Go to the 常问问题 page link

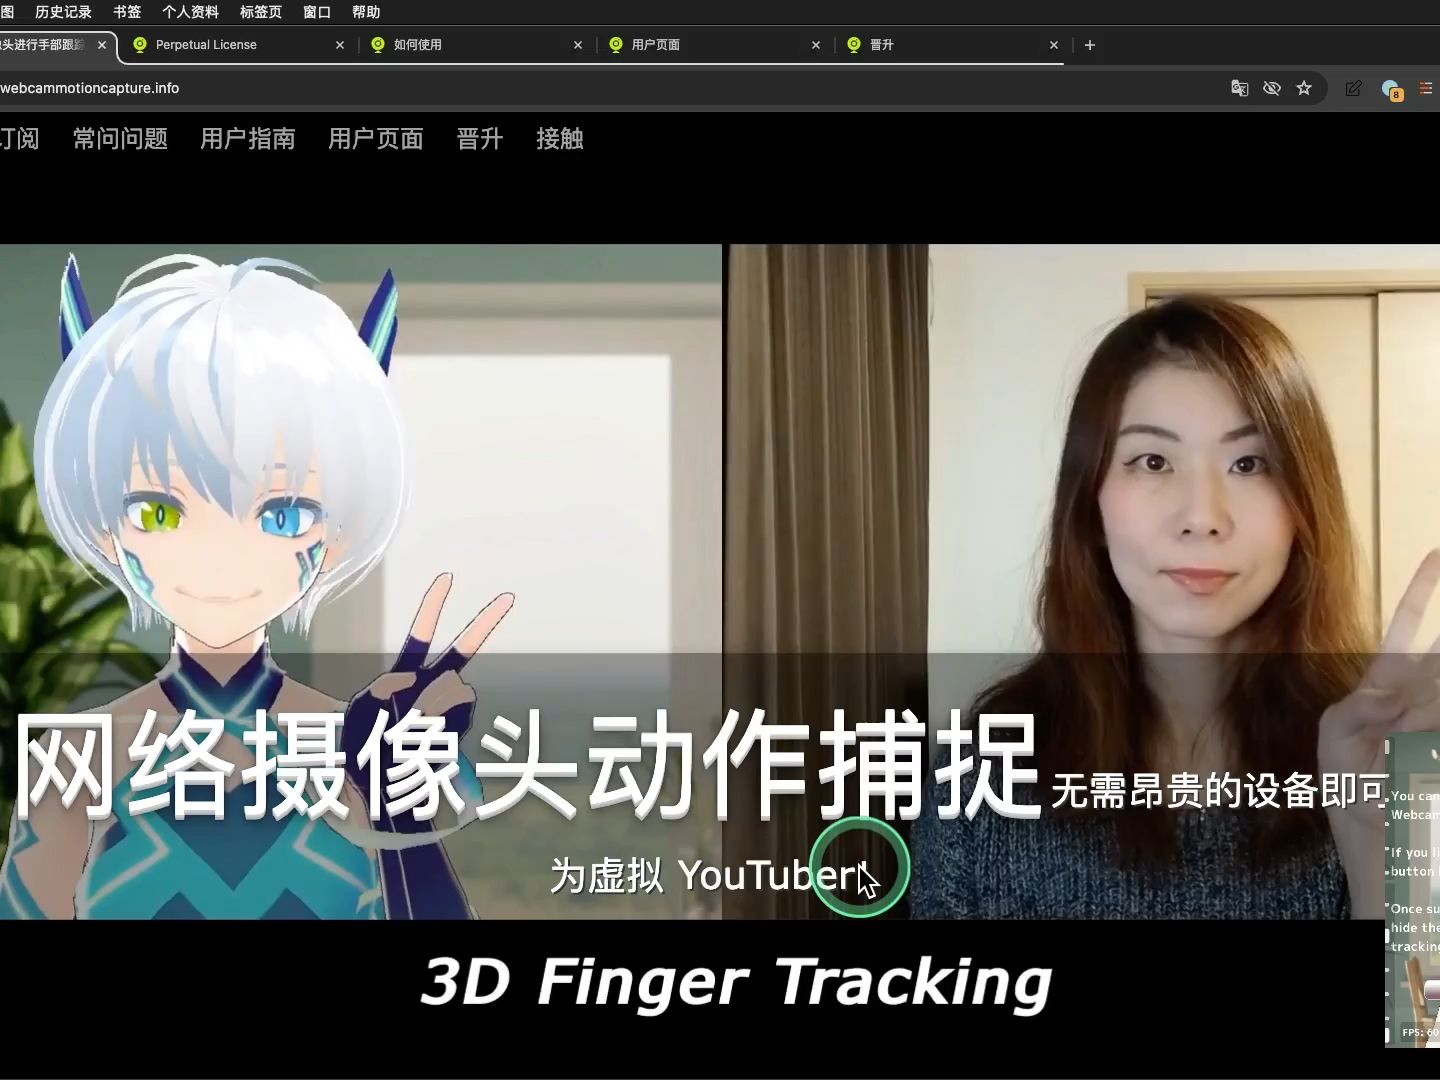(120, 139)
